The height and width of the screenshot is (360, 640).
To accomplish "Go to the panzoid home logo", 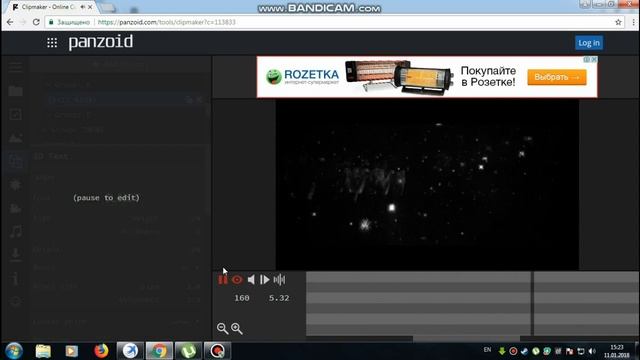I will click(x=100, y=42).
